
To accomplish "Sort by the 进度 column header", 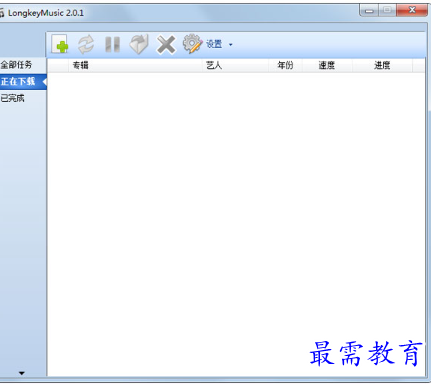I will [382, 65].
